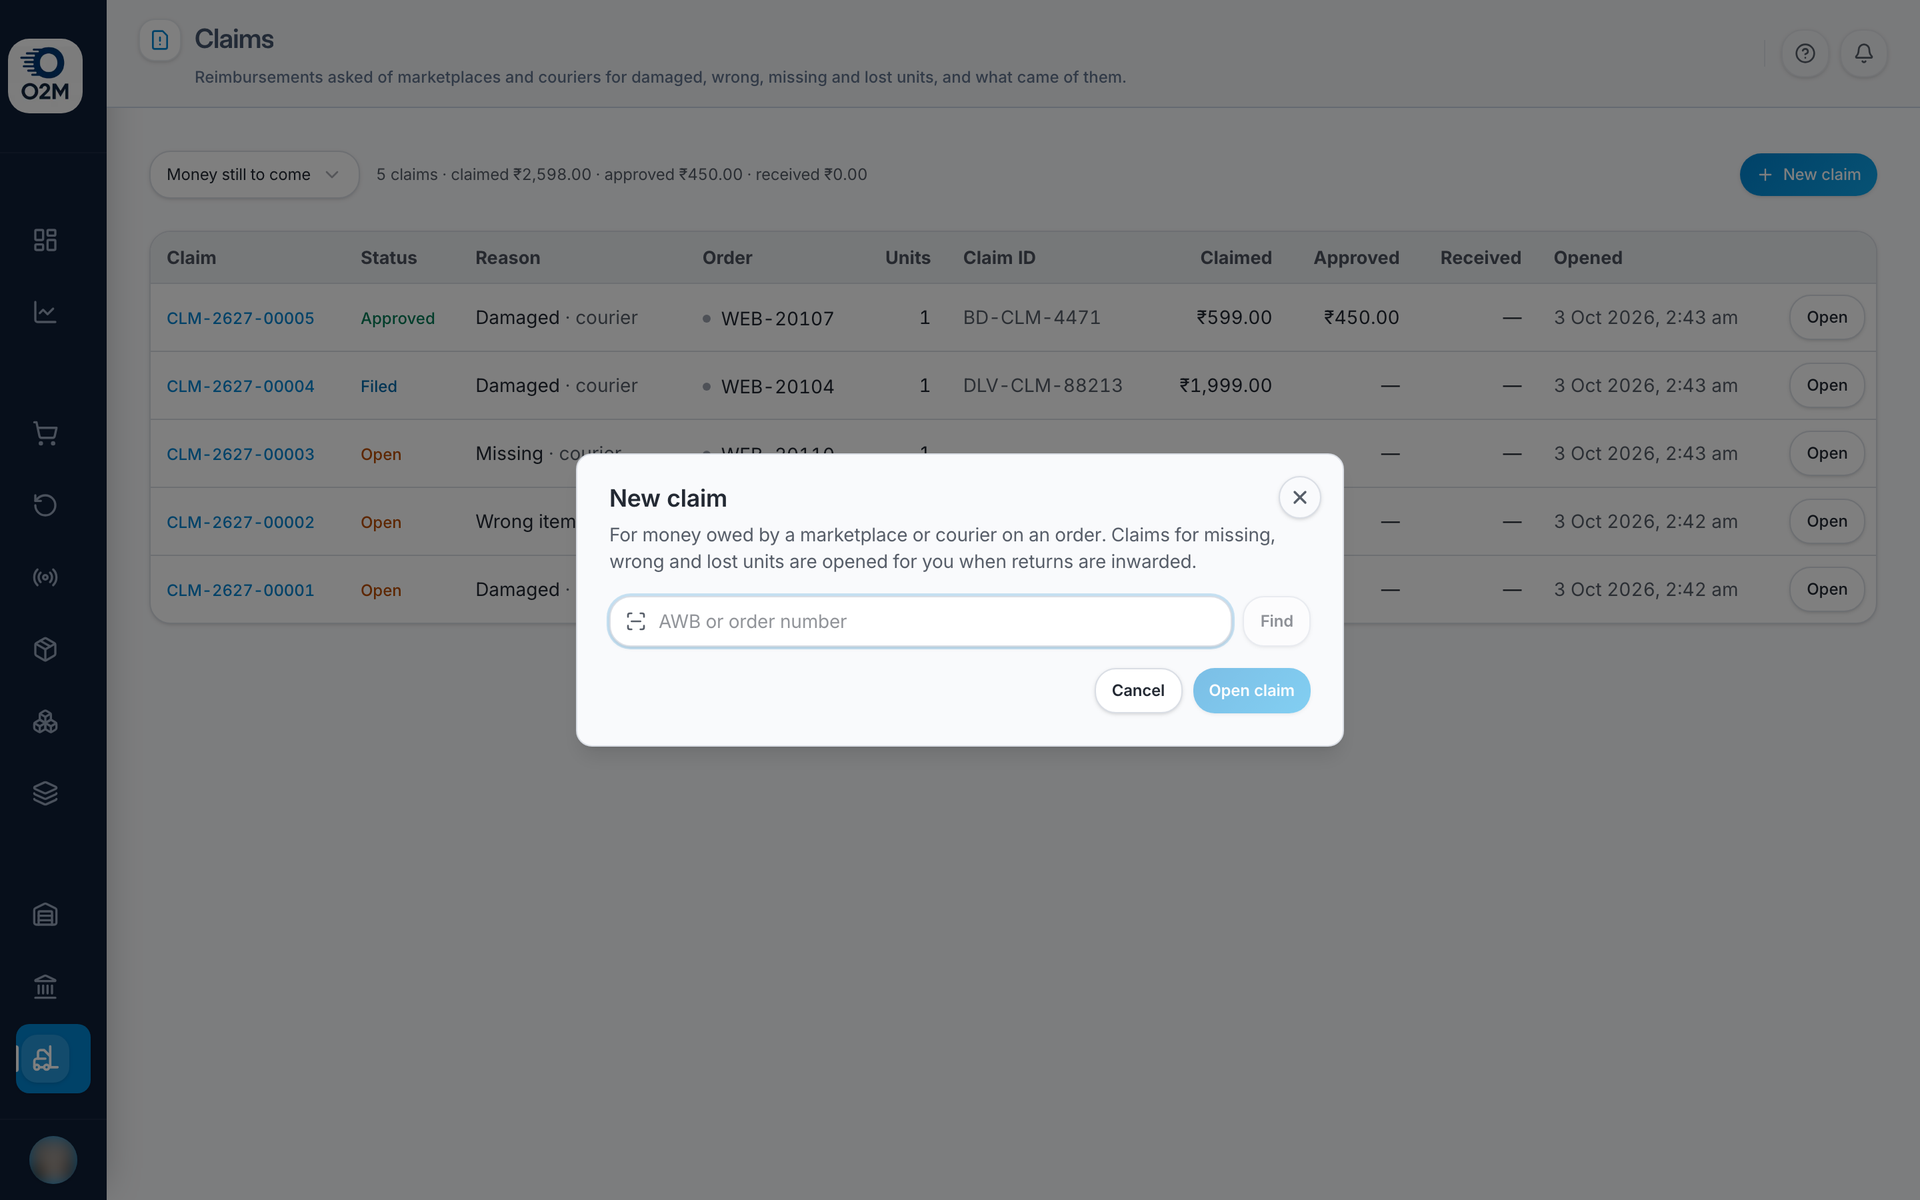Screen dimensions: 1920x1200
Task: Open notifications bell icon
Action: [1864, 54]
